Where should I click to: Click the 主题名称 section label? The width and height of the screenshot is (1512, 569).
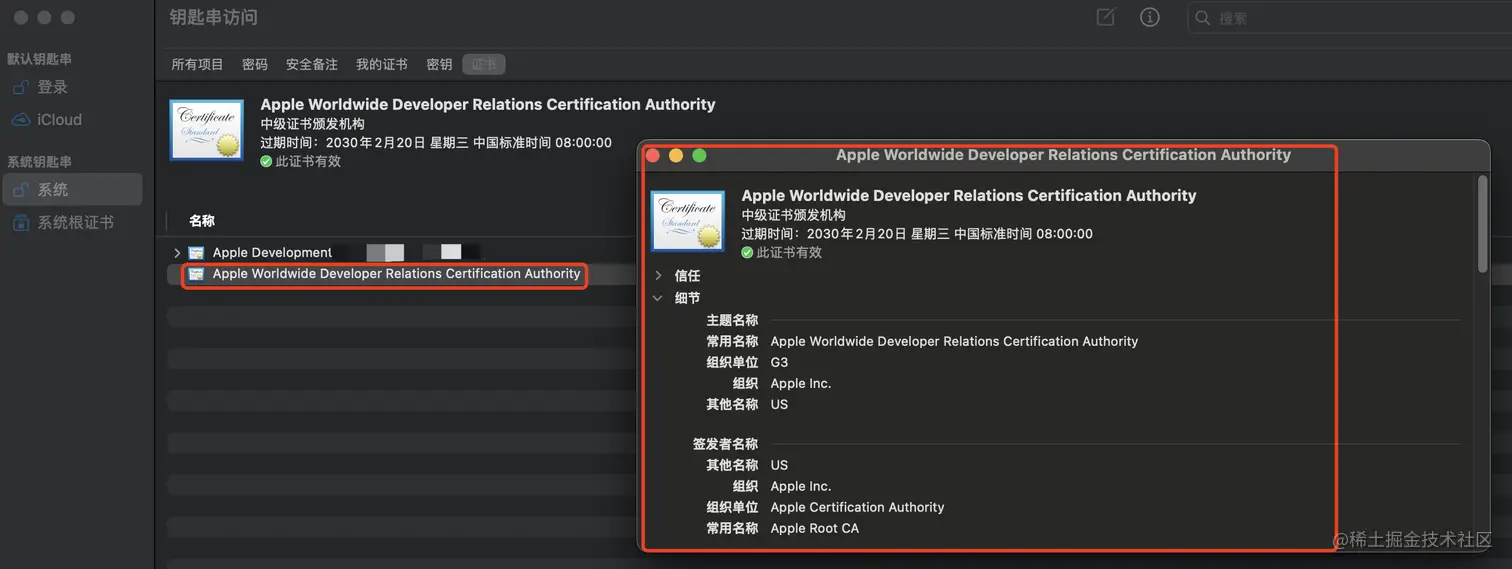pyautogui.click(x=732, y=320)
